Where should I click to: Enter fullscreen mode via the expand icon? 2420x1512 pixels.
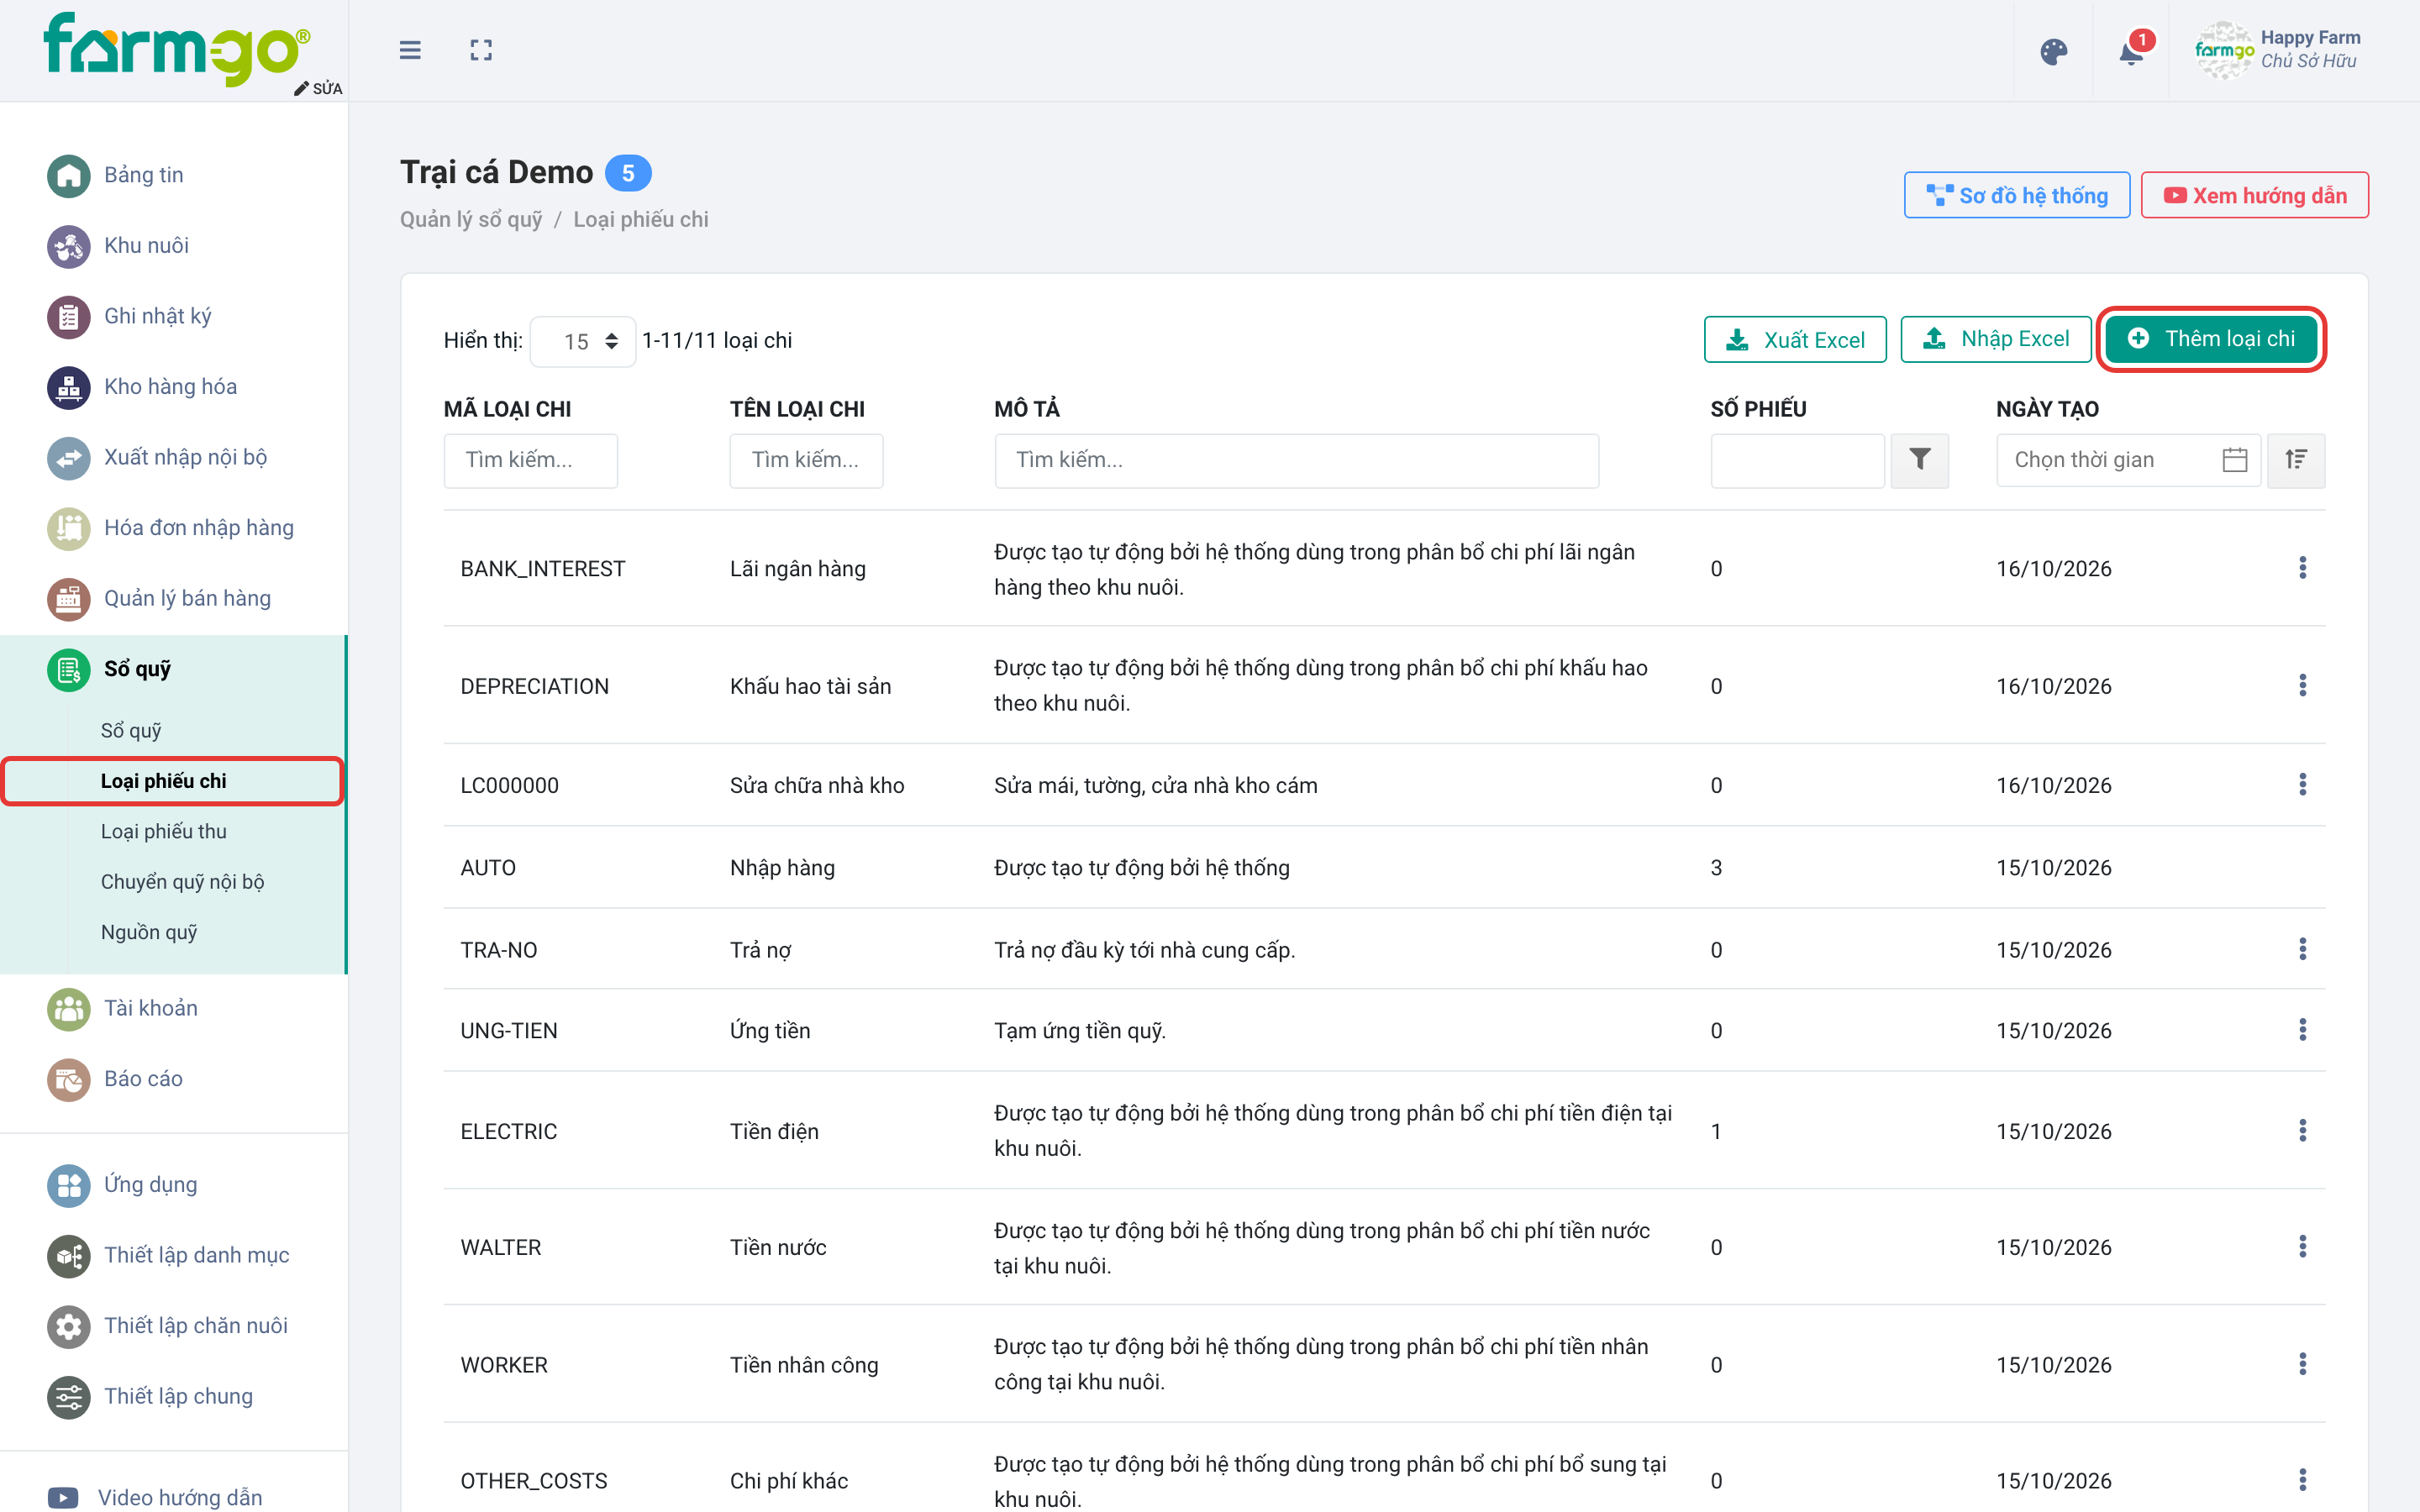[x=481, y=50]
